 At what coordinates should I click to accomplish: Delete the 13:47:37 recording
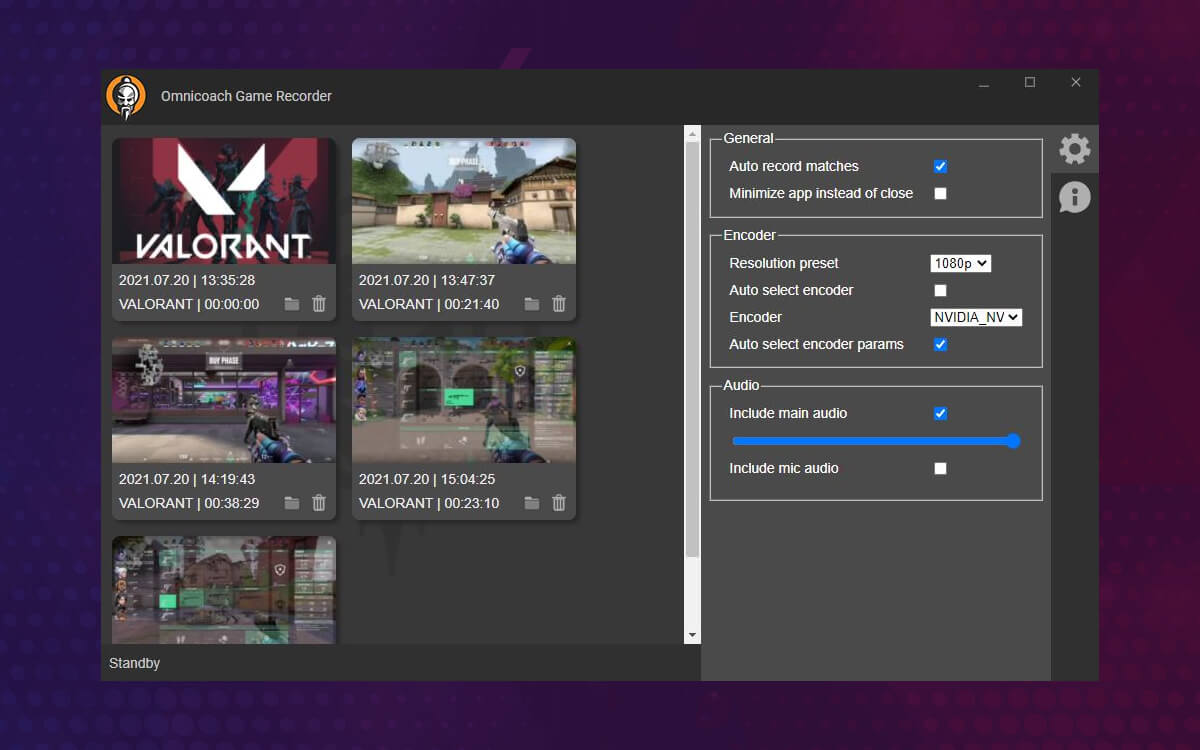click(559, 304)
